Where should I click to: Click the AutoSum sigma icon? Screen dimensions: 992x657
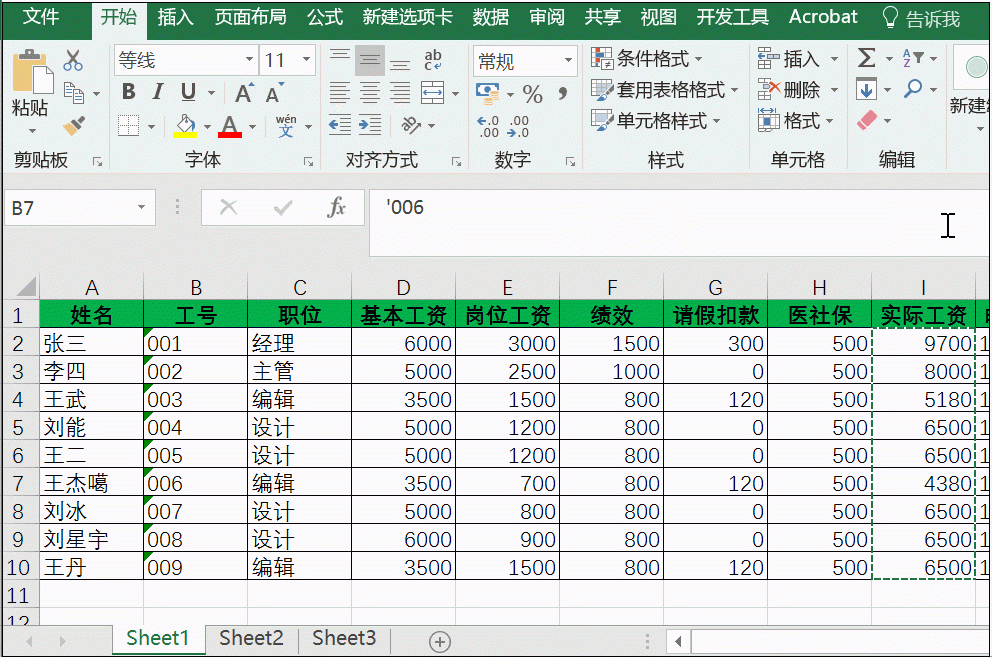867,58
